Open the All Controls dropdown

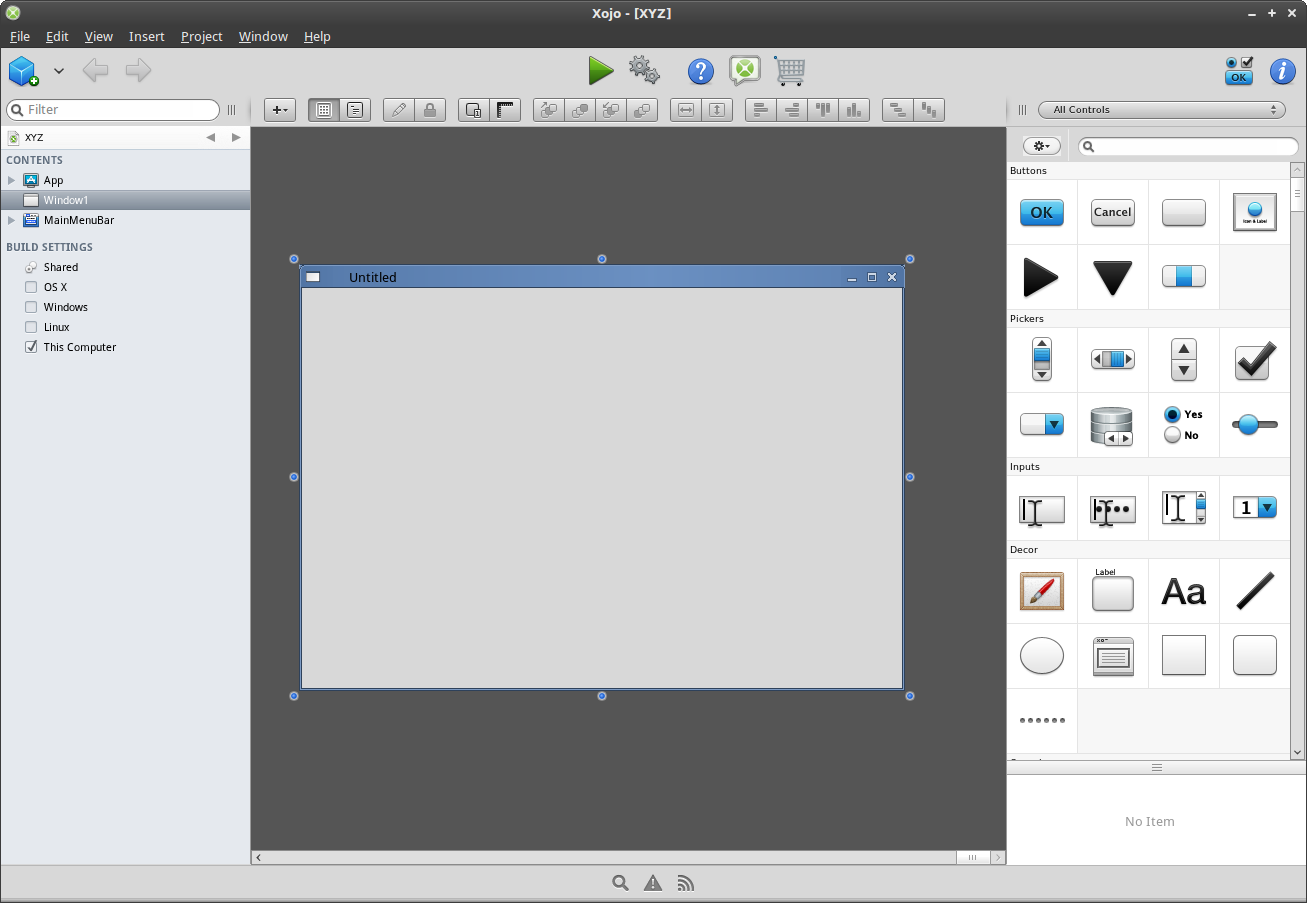(1162, 110)
